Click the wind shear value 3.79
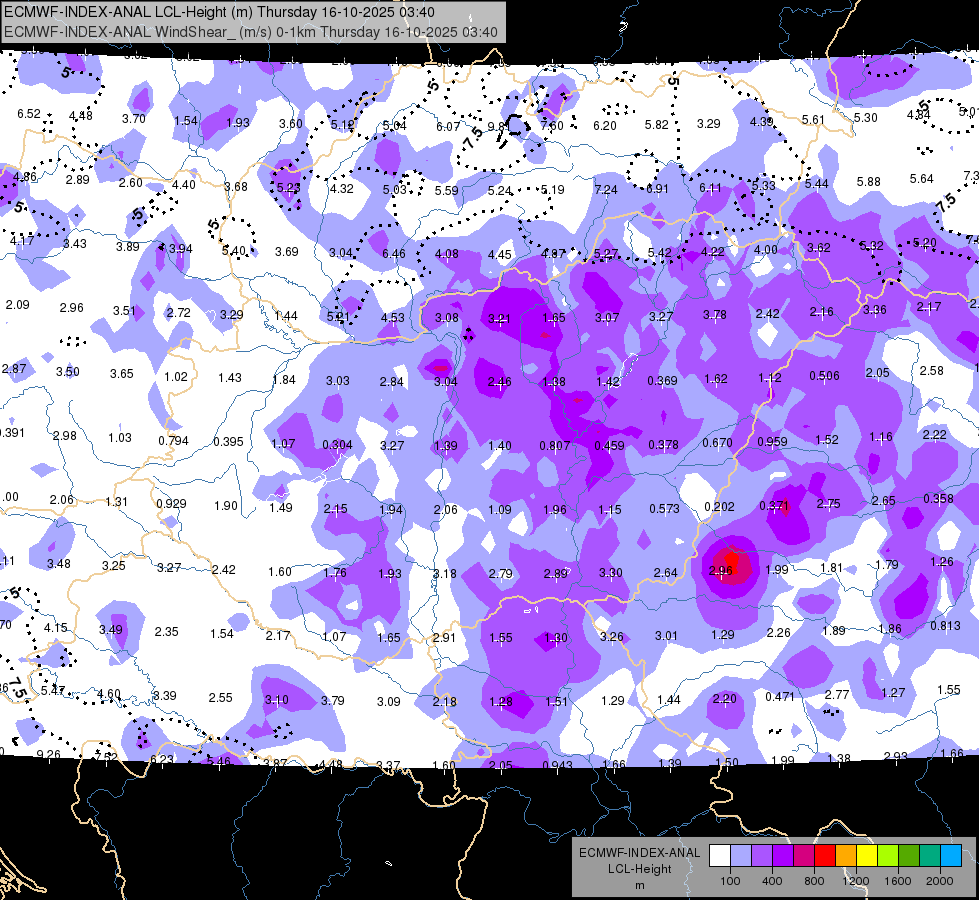Viewport: 979px width, 900px height. point(332,701)
